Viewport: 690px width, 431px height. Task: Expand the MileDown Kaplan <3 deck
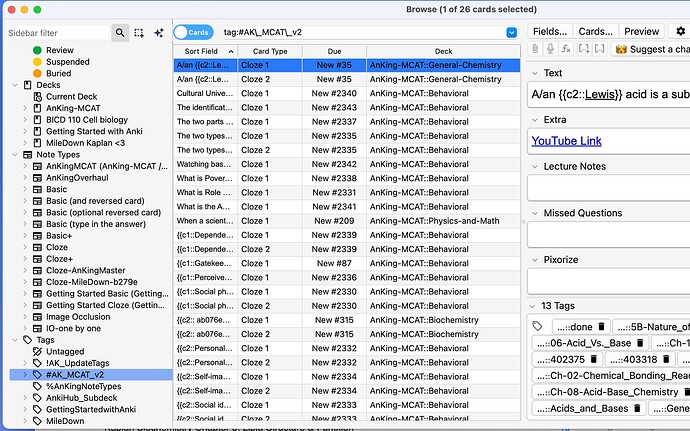[x=25, y=143]
